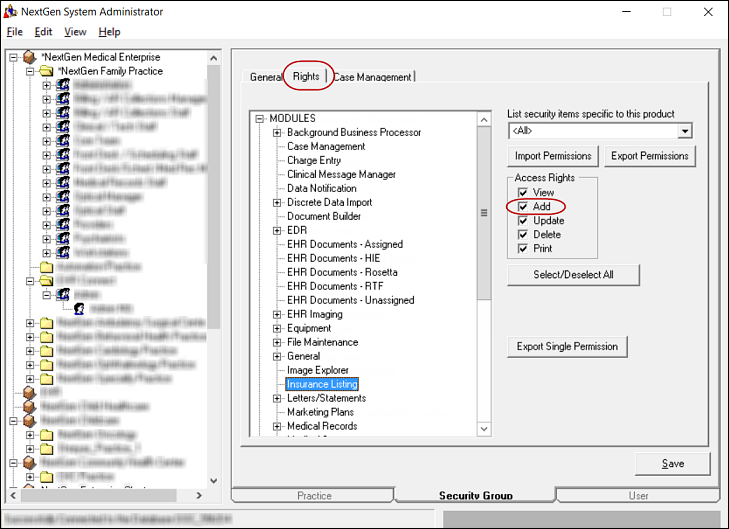
Task: Expand the File Maintenance module
Action: (x=277, y=343)
